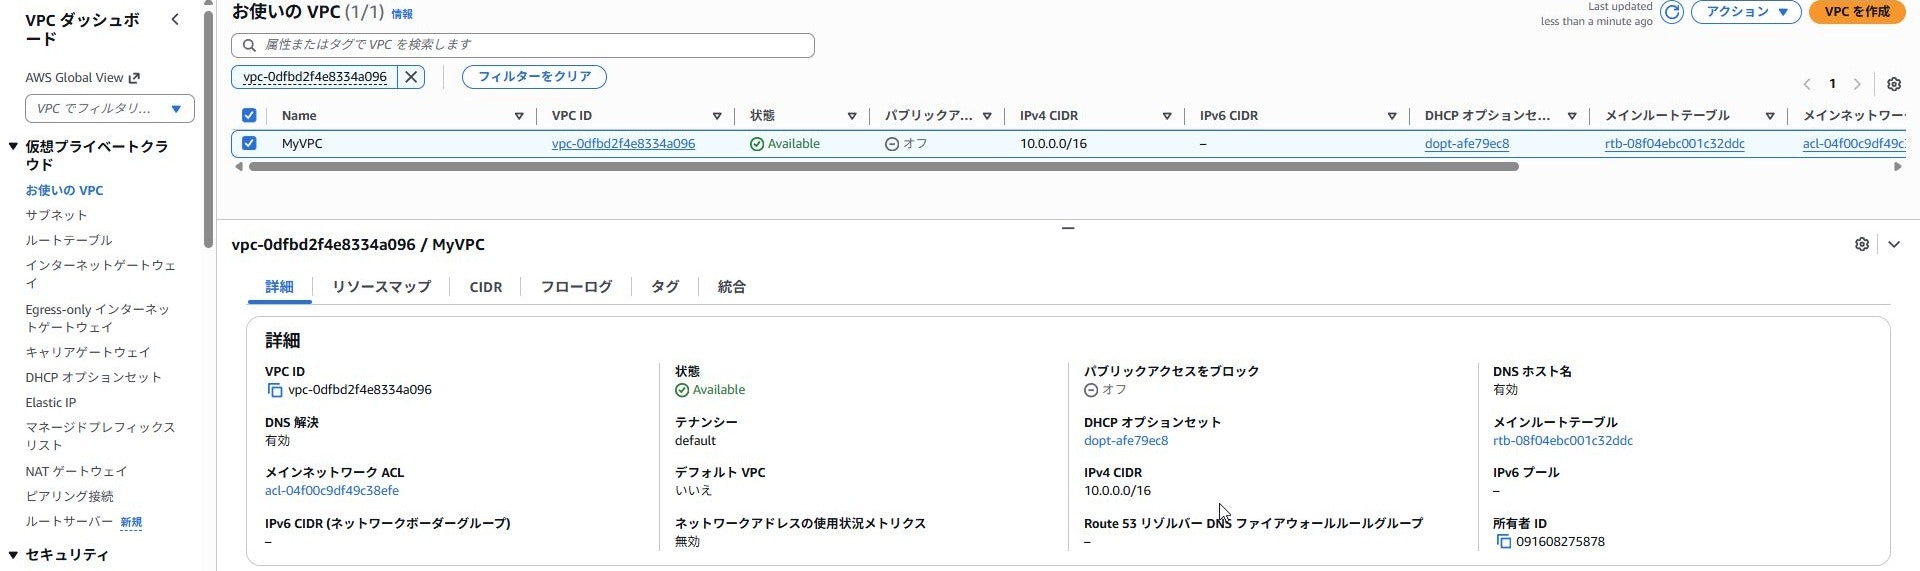The height and width of the screenshot is (571, 1920).
Task: Open acl-04f00c9df49c link in table row
Action: pyautogui.click(x=1854, y=144)
